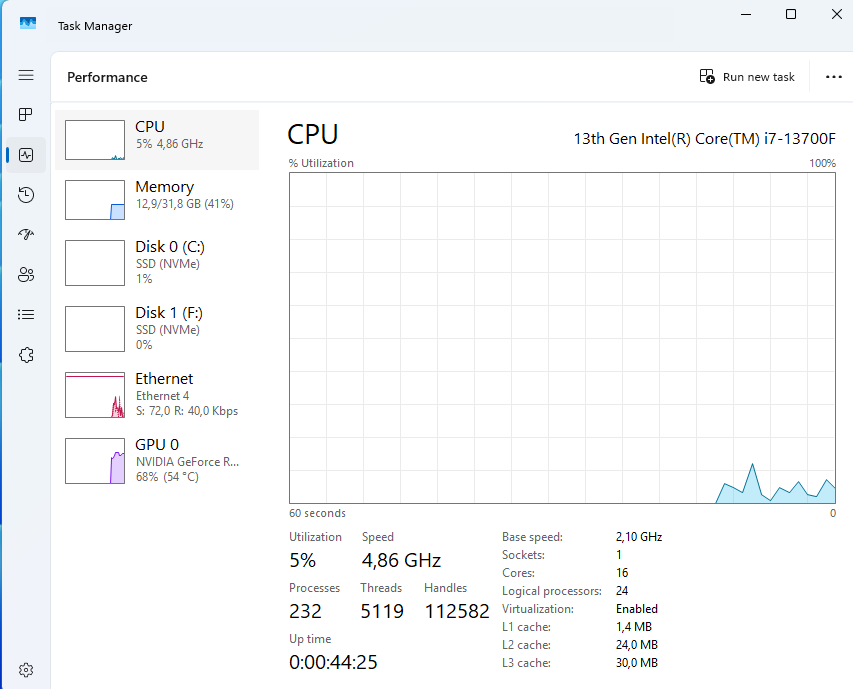Click the L3 cache '30,0 MB' value
Image resolution: width=853 pixels, height=689 pixels.
click(x=636, y=662)
